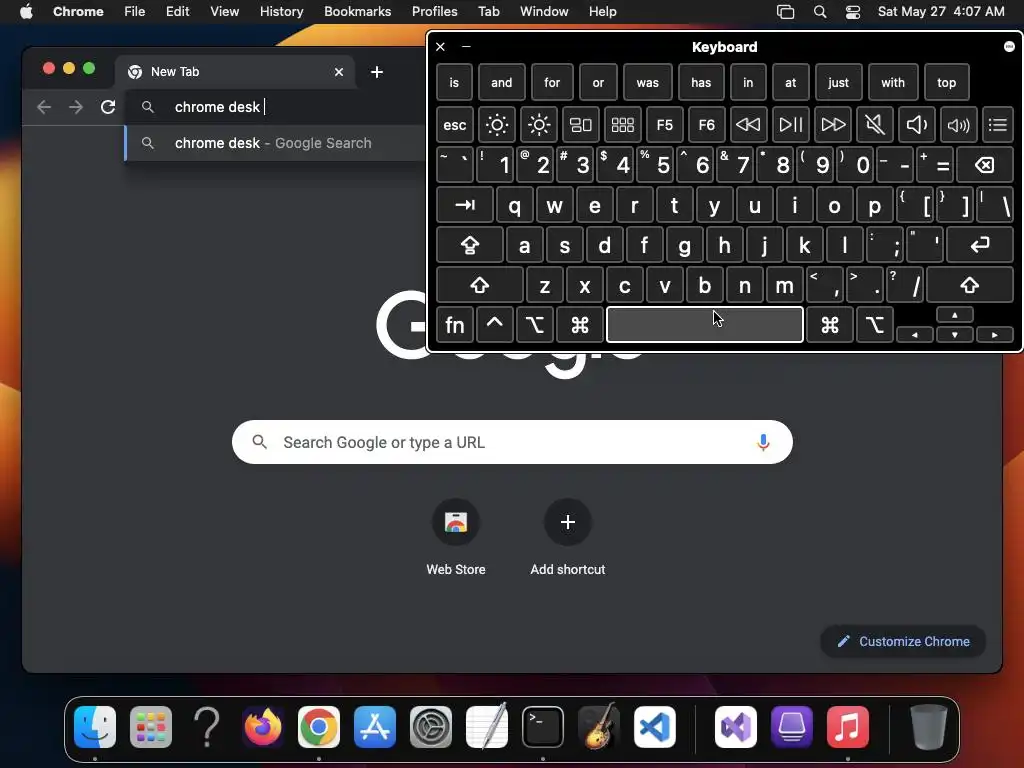Click the address bar with 'chrome desk'
This screenshot has height=768, width=1024.
coord(274,106)
